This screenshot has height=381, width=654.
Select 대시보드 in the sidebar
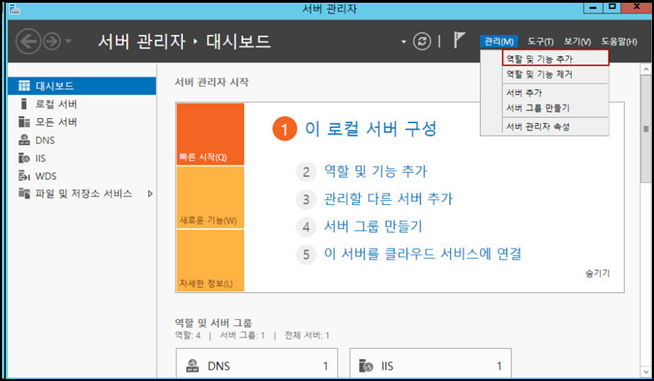(x=82, y=86)
